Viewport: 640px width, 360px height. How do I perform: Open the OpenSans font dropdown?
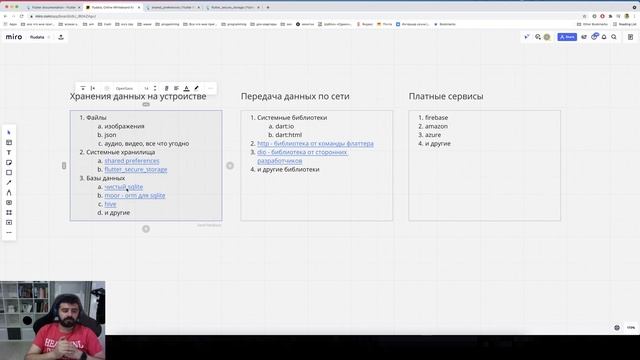tap(124, 88)
